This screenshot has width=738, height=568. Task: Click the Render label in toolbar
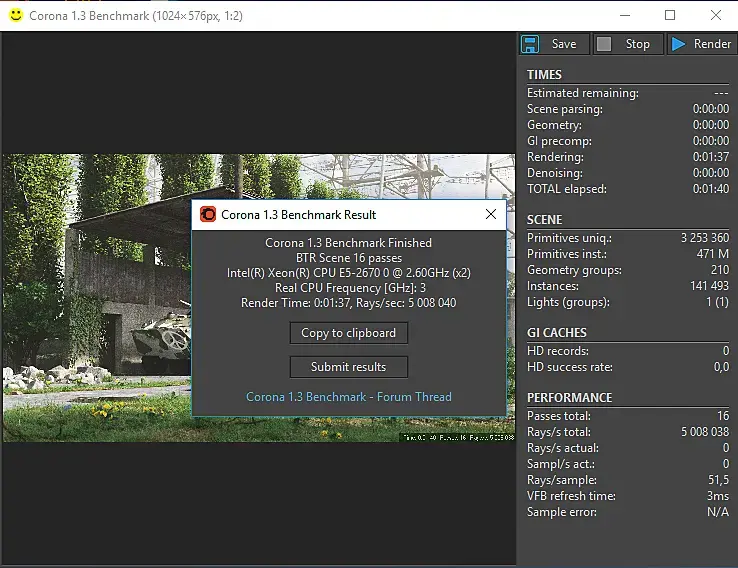pyautogui.click(x=712, y=44)
